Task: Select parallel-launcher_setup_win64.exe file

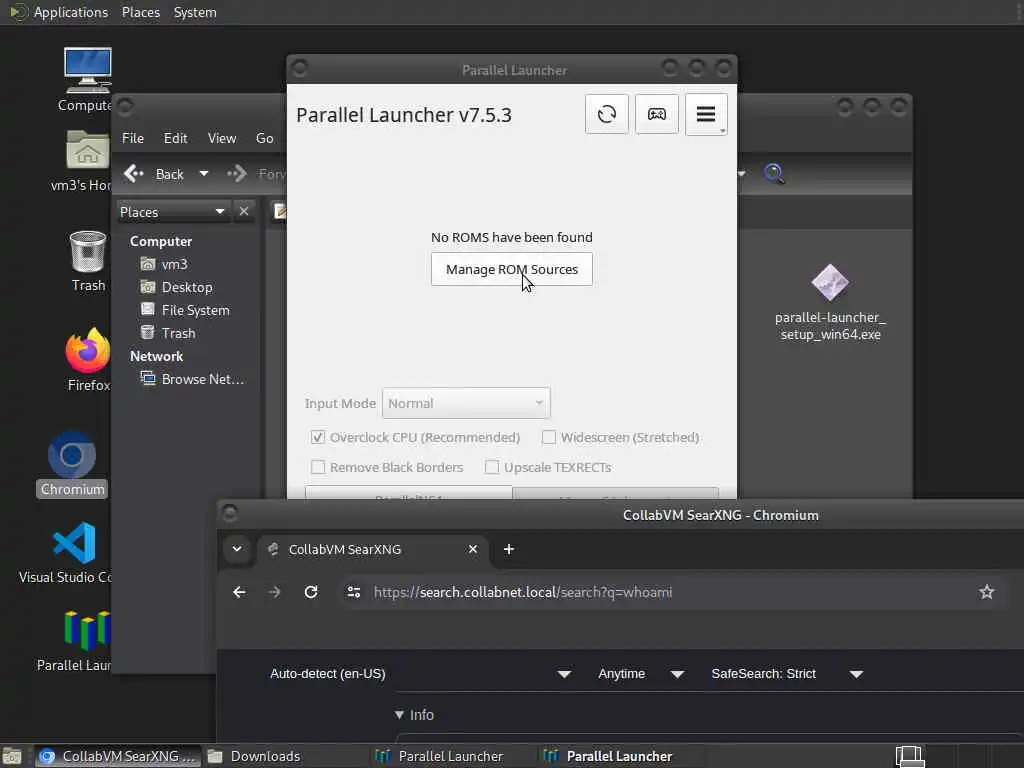Action: pos(829,302)
